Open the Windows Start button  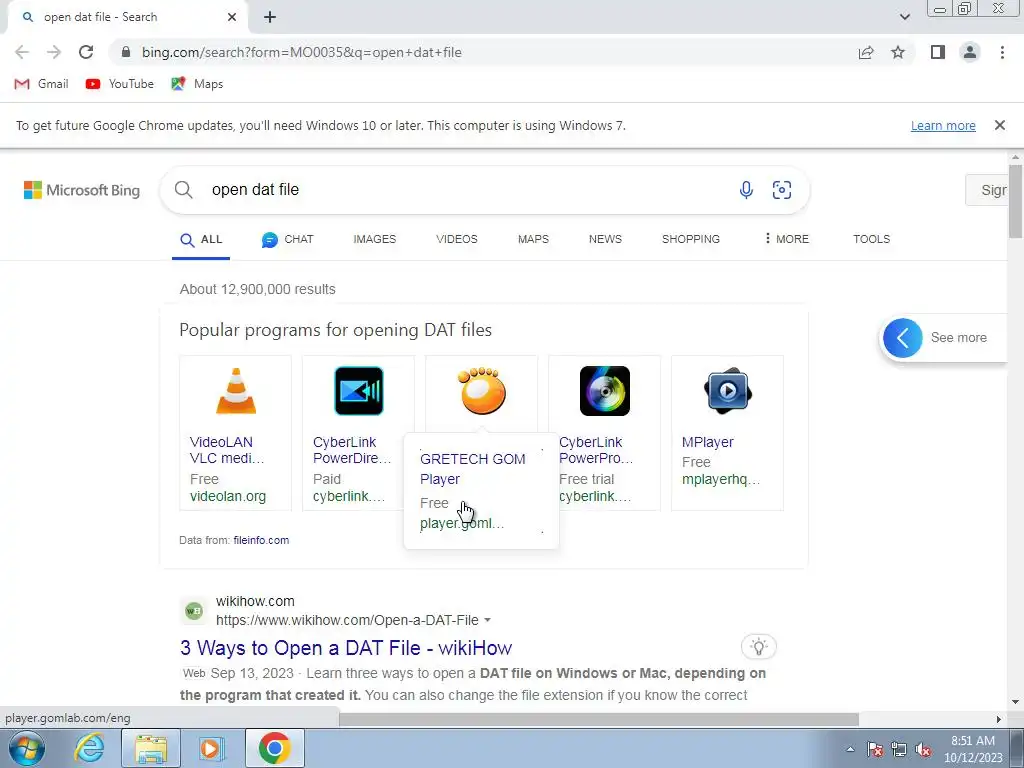25,748
